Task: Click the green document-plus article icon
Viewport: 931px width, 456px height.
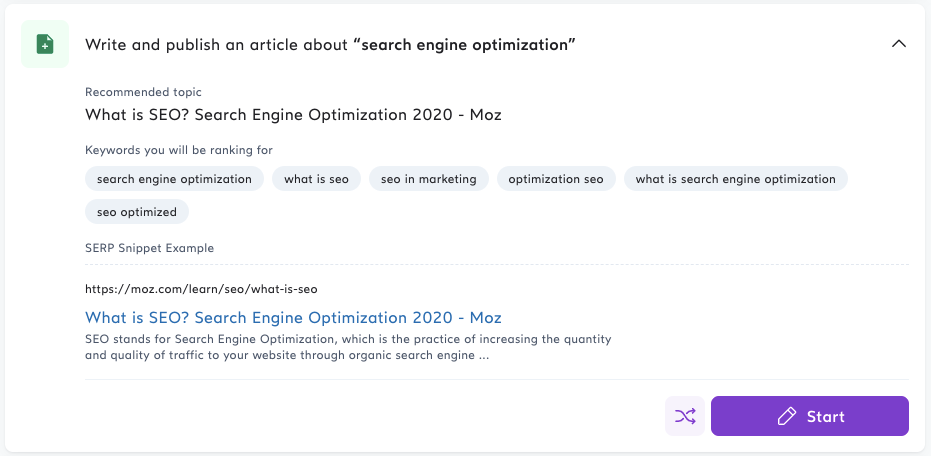Action: (45, 44)
